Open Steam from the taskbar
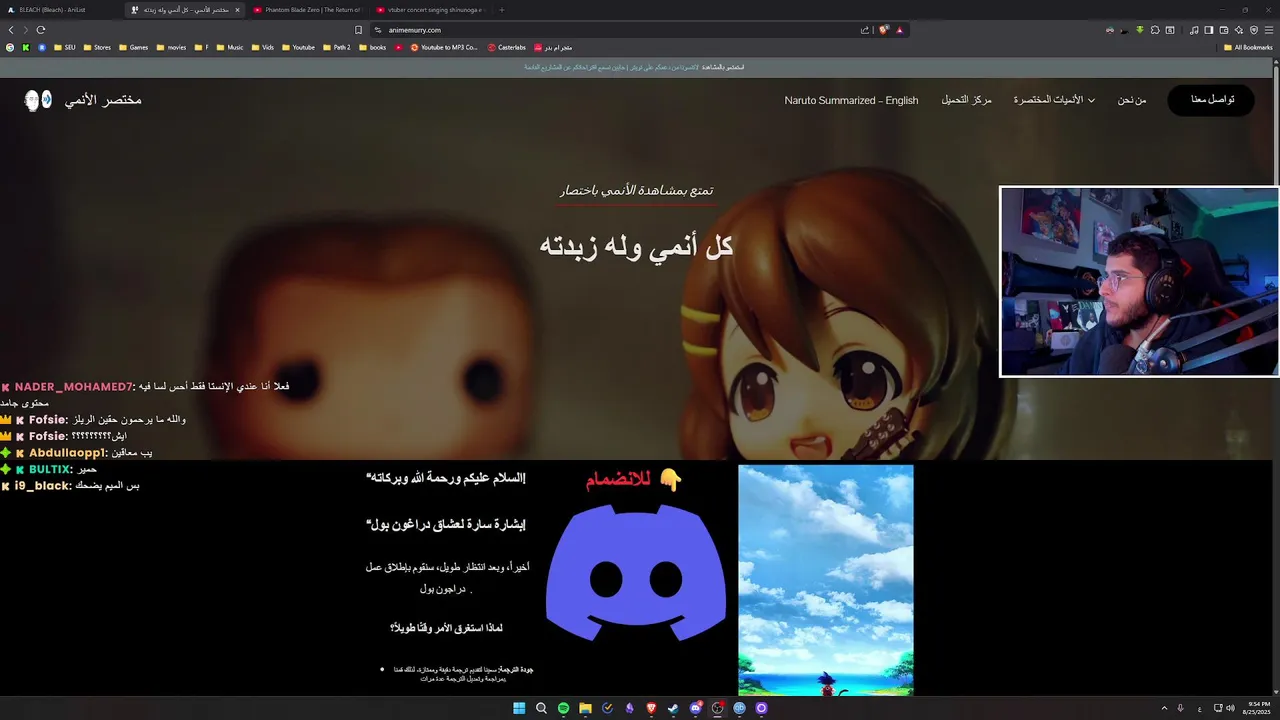Screen dimensions: 1280x720 tap(673, 708)
